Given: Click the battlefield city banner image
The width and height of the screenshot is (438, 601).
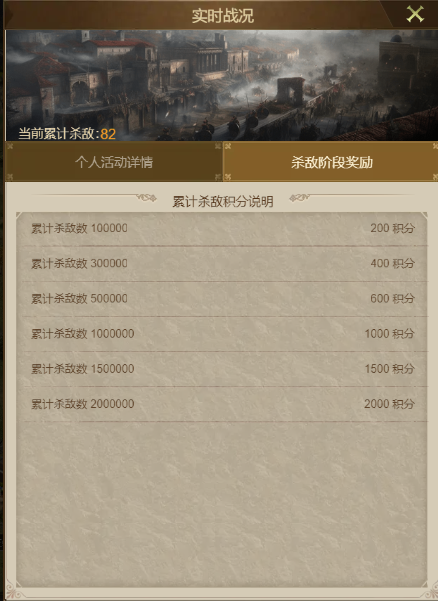Looking at the screenshot, I should coord(222,85).
